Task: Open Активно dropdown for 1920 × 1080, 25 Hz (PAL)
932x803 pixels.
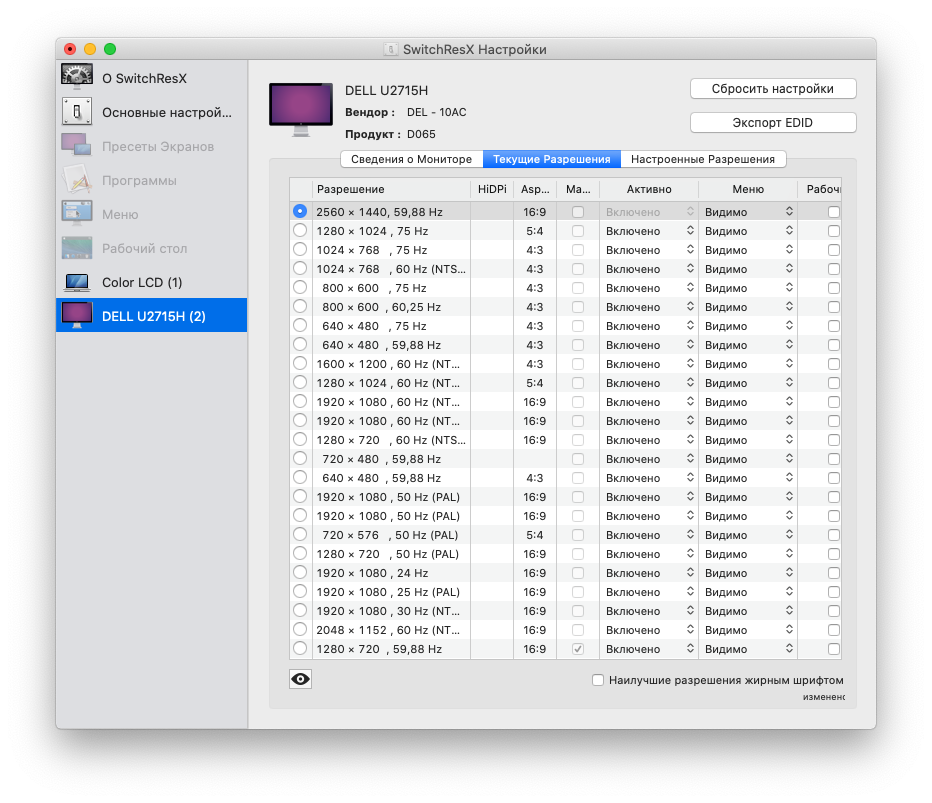Action: [649, 592]
